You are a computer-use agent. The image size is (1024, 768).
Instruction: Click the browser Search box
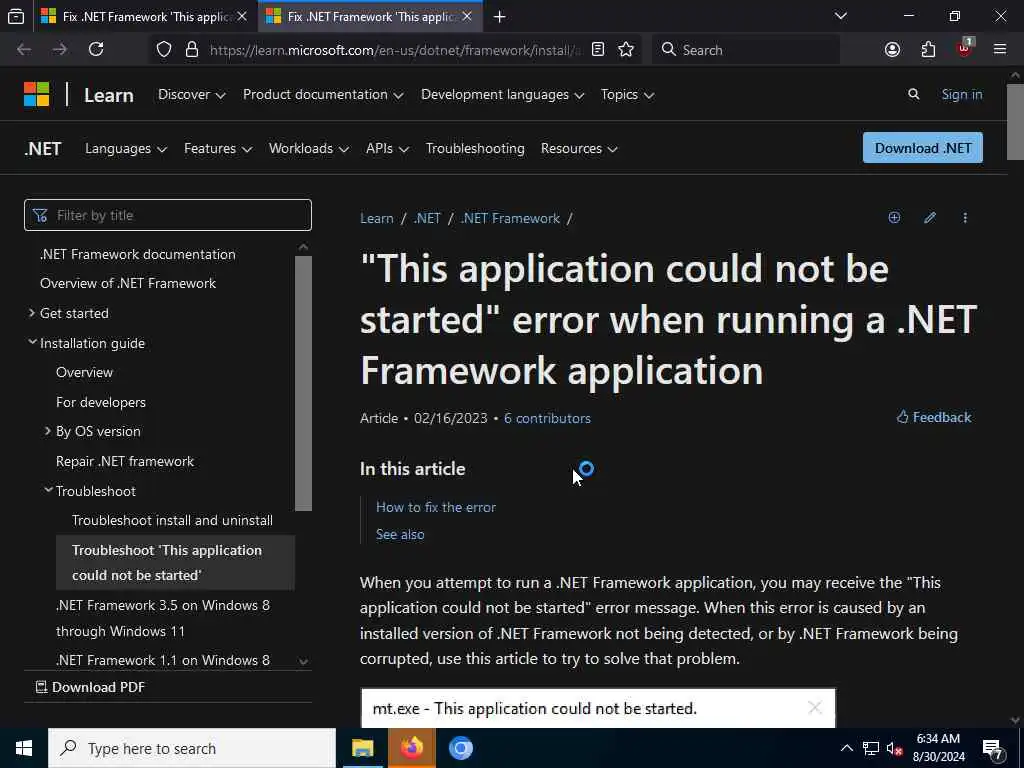[746, 50]
